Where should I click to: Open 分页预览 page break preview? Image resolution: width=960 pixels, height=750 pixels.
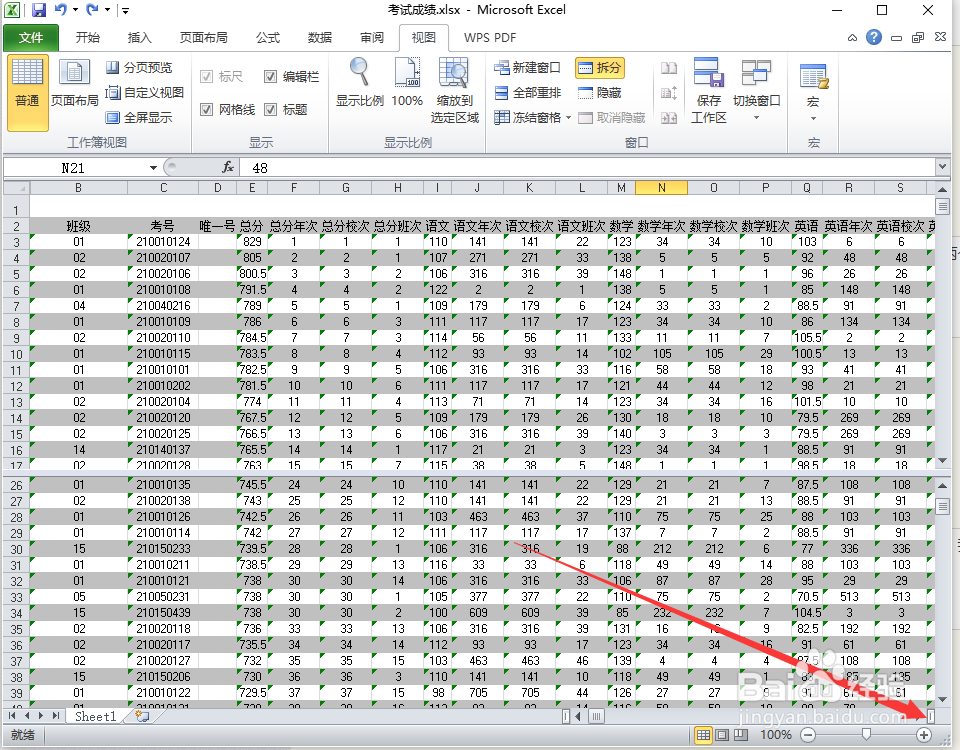[x=139, y=67]
